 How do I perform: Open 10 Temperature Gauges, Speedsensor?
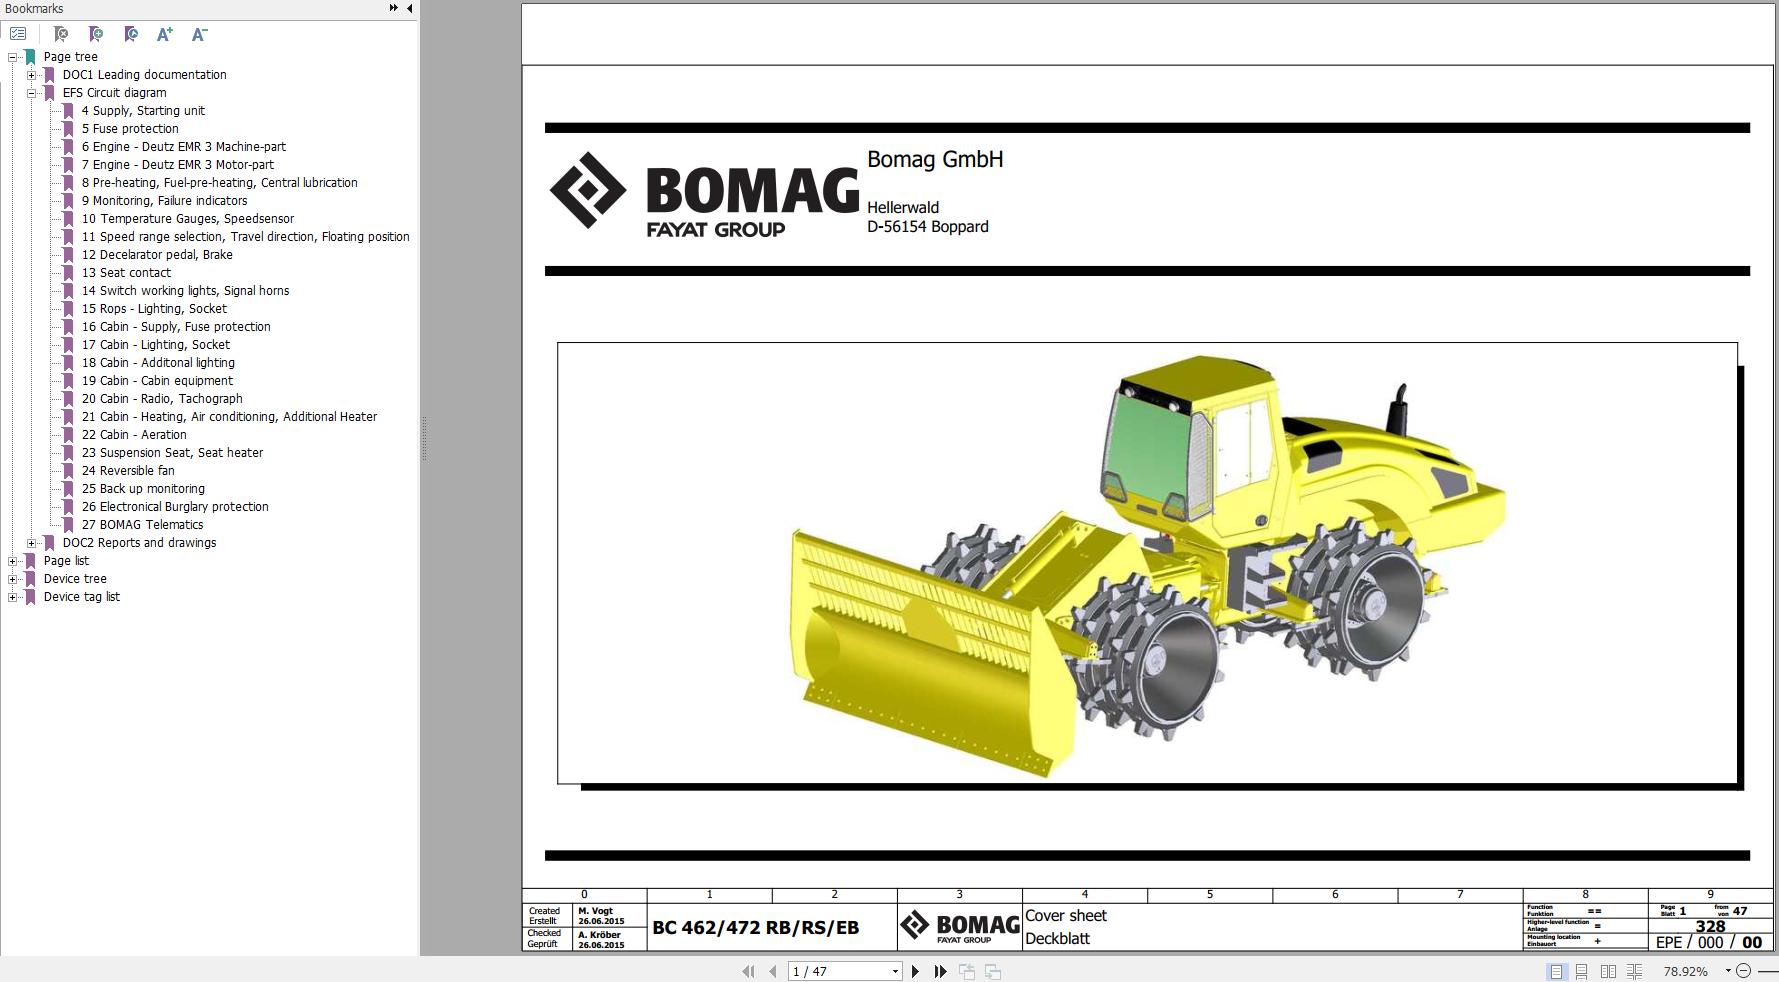[x=188, y=219]
